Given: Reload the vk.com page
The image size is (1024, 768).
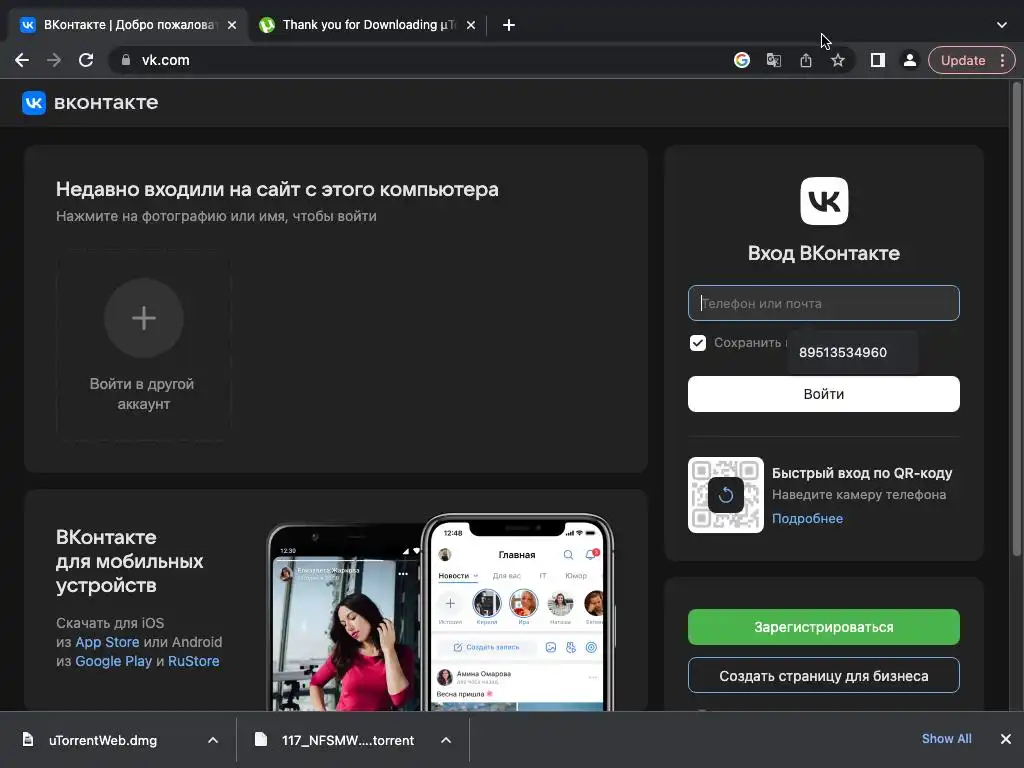Looking at the screenshot, I should coord(86,60).
